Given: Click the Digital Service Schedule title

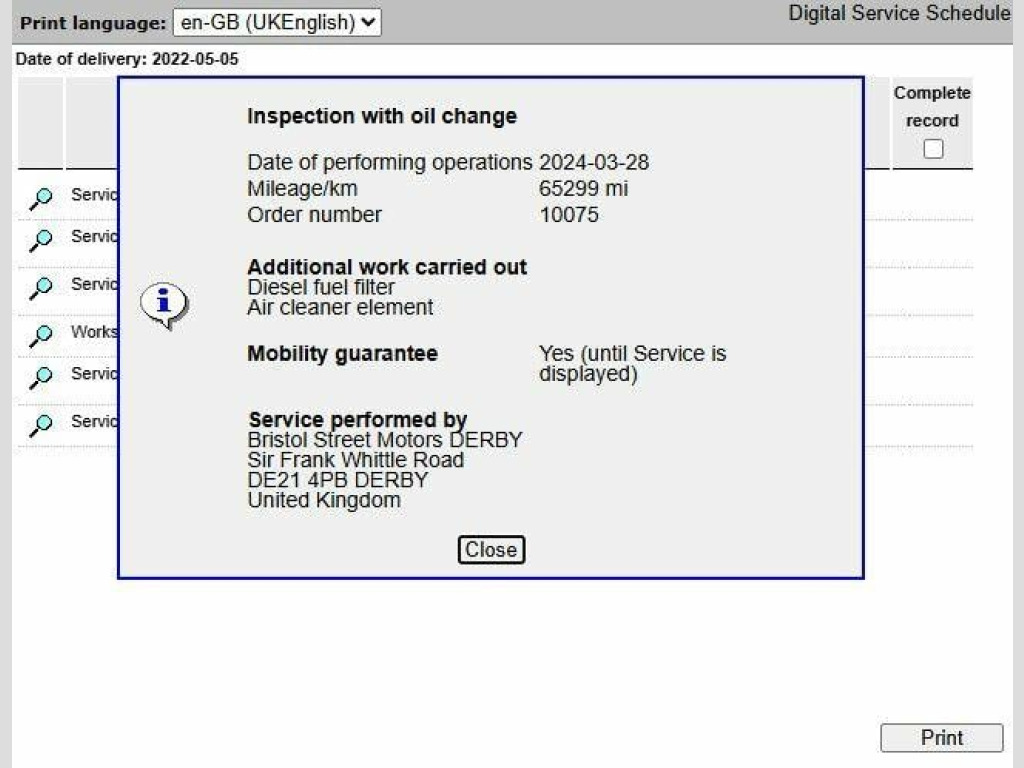Looking at the screenshot, I should pos(899,13).
